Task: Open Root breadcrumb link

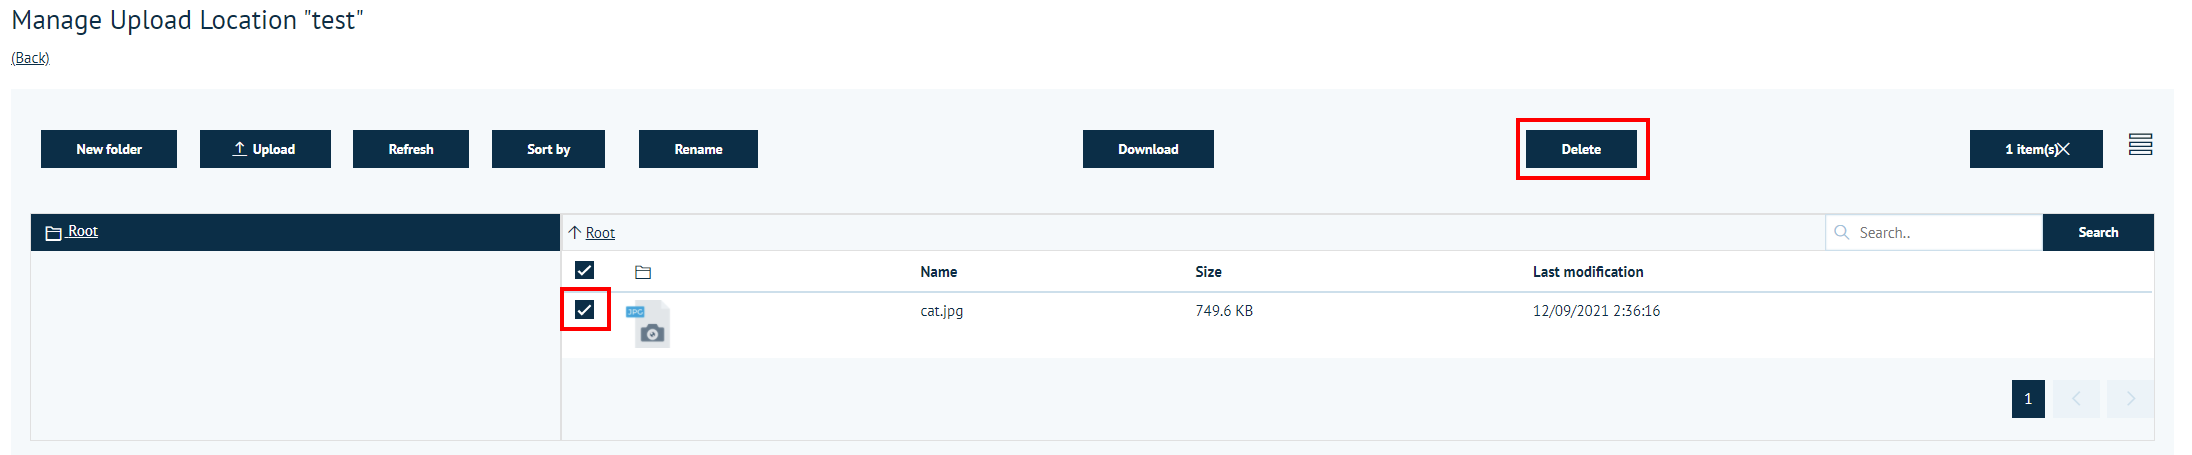Action: point(600,233)
